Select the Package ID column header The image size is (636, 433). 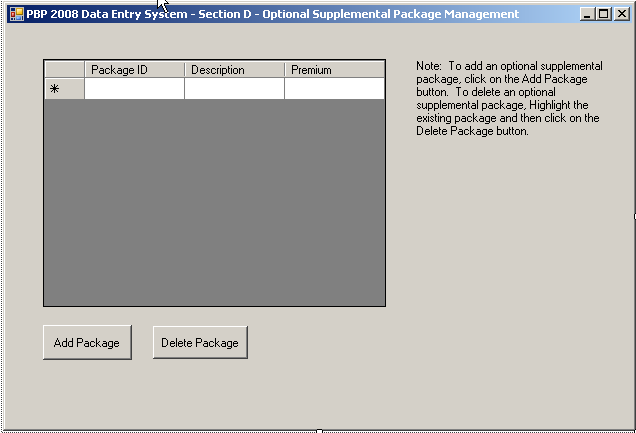[134, 70]
